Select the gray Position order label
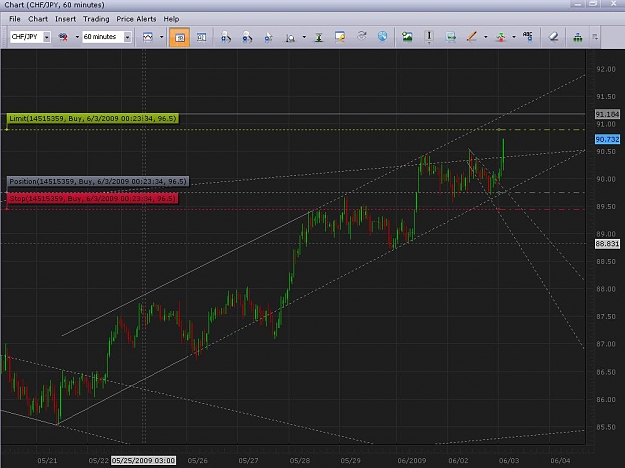Image resolution: width=625 pixels, height=468 pixels. [x=98, y=181]
